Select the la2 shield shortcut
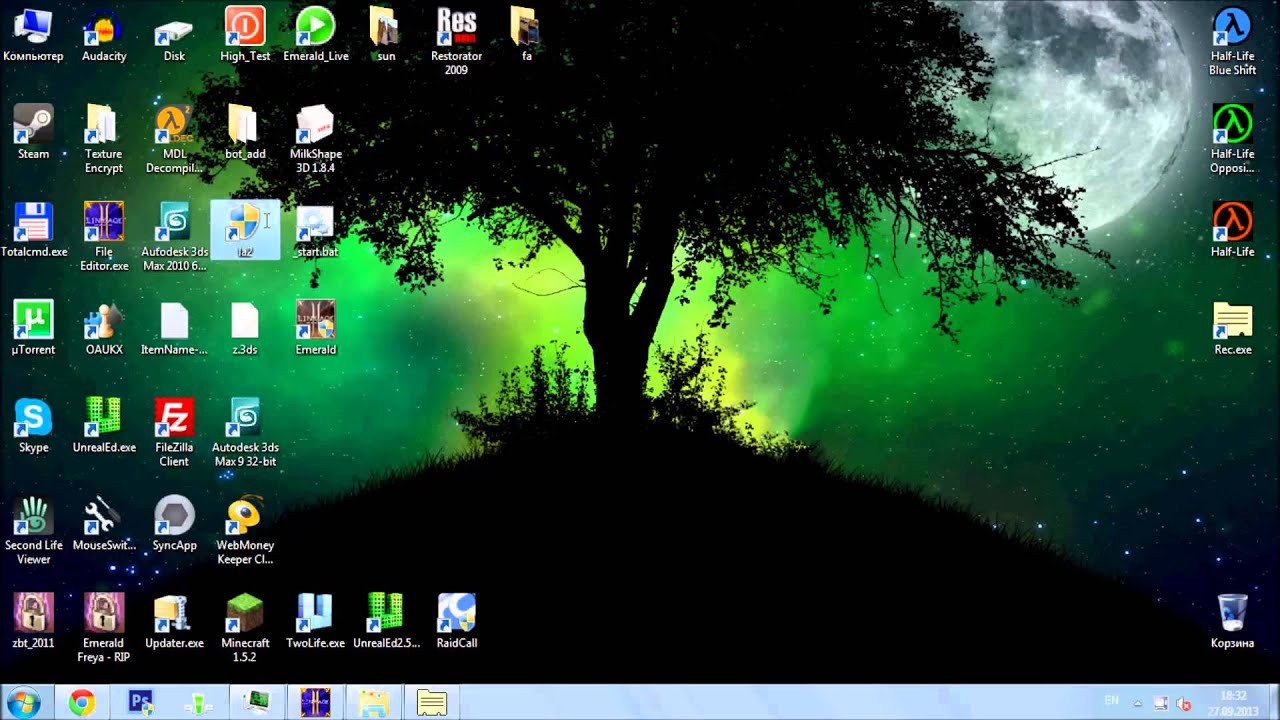 [x=245, y=230]
